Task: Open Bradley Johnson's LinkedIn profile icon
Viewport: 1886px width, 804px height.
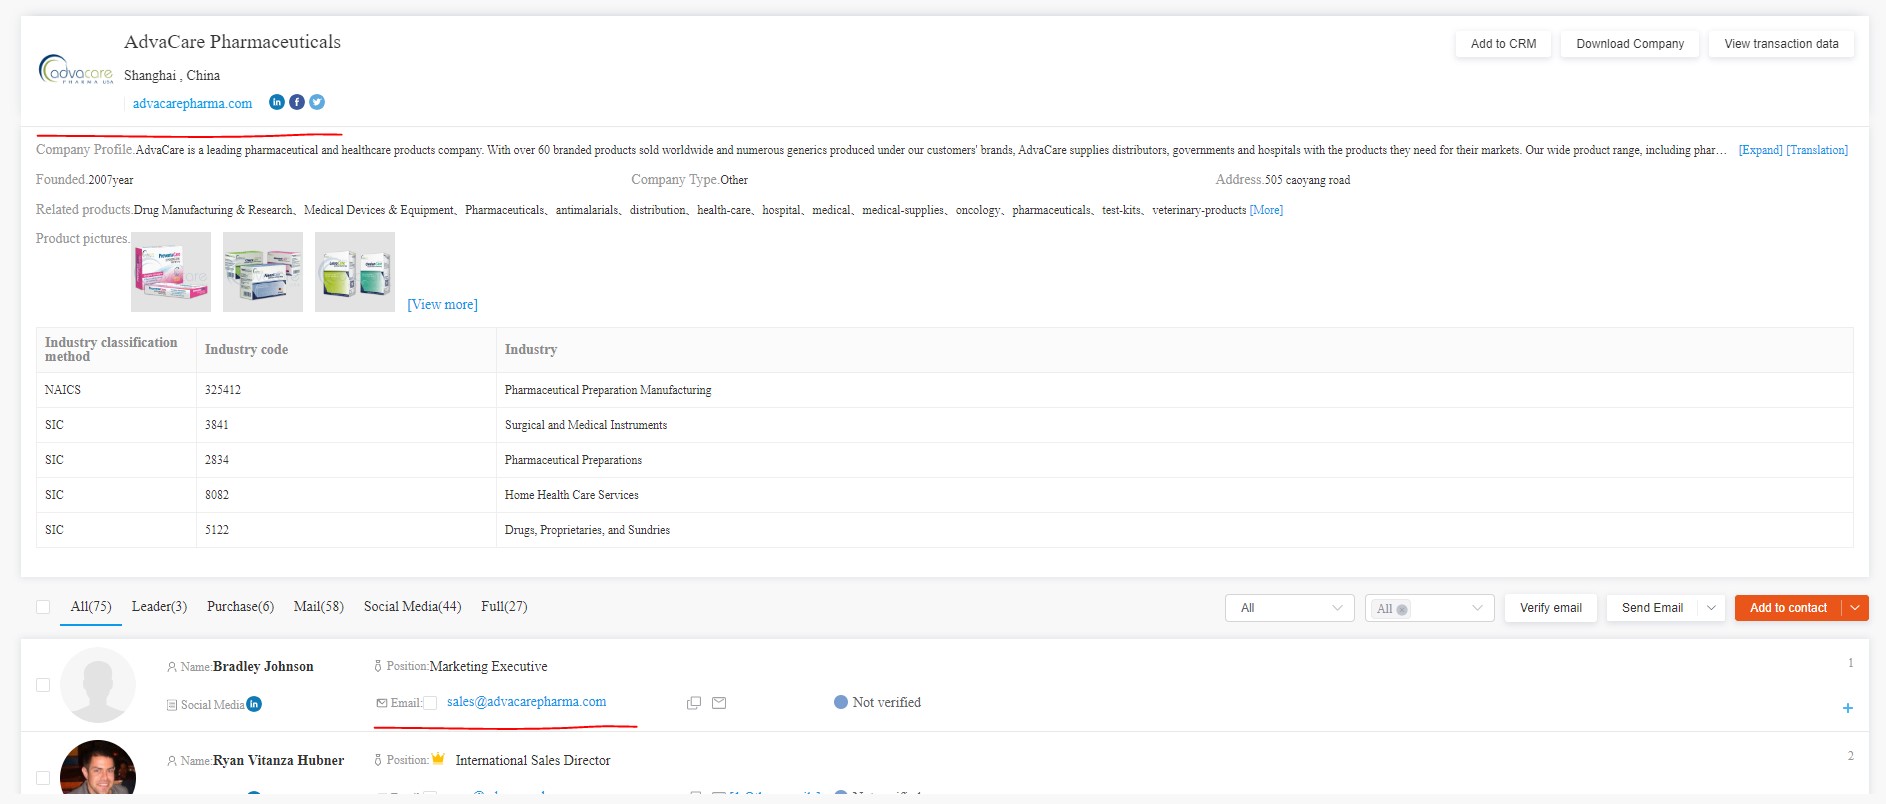Action: 254,704
